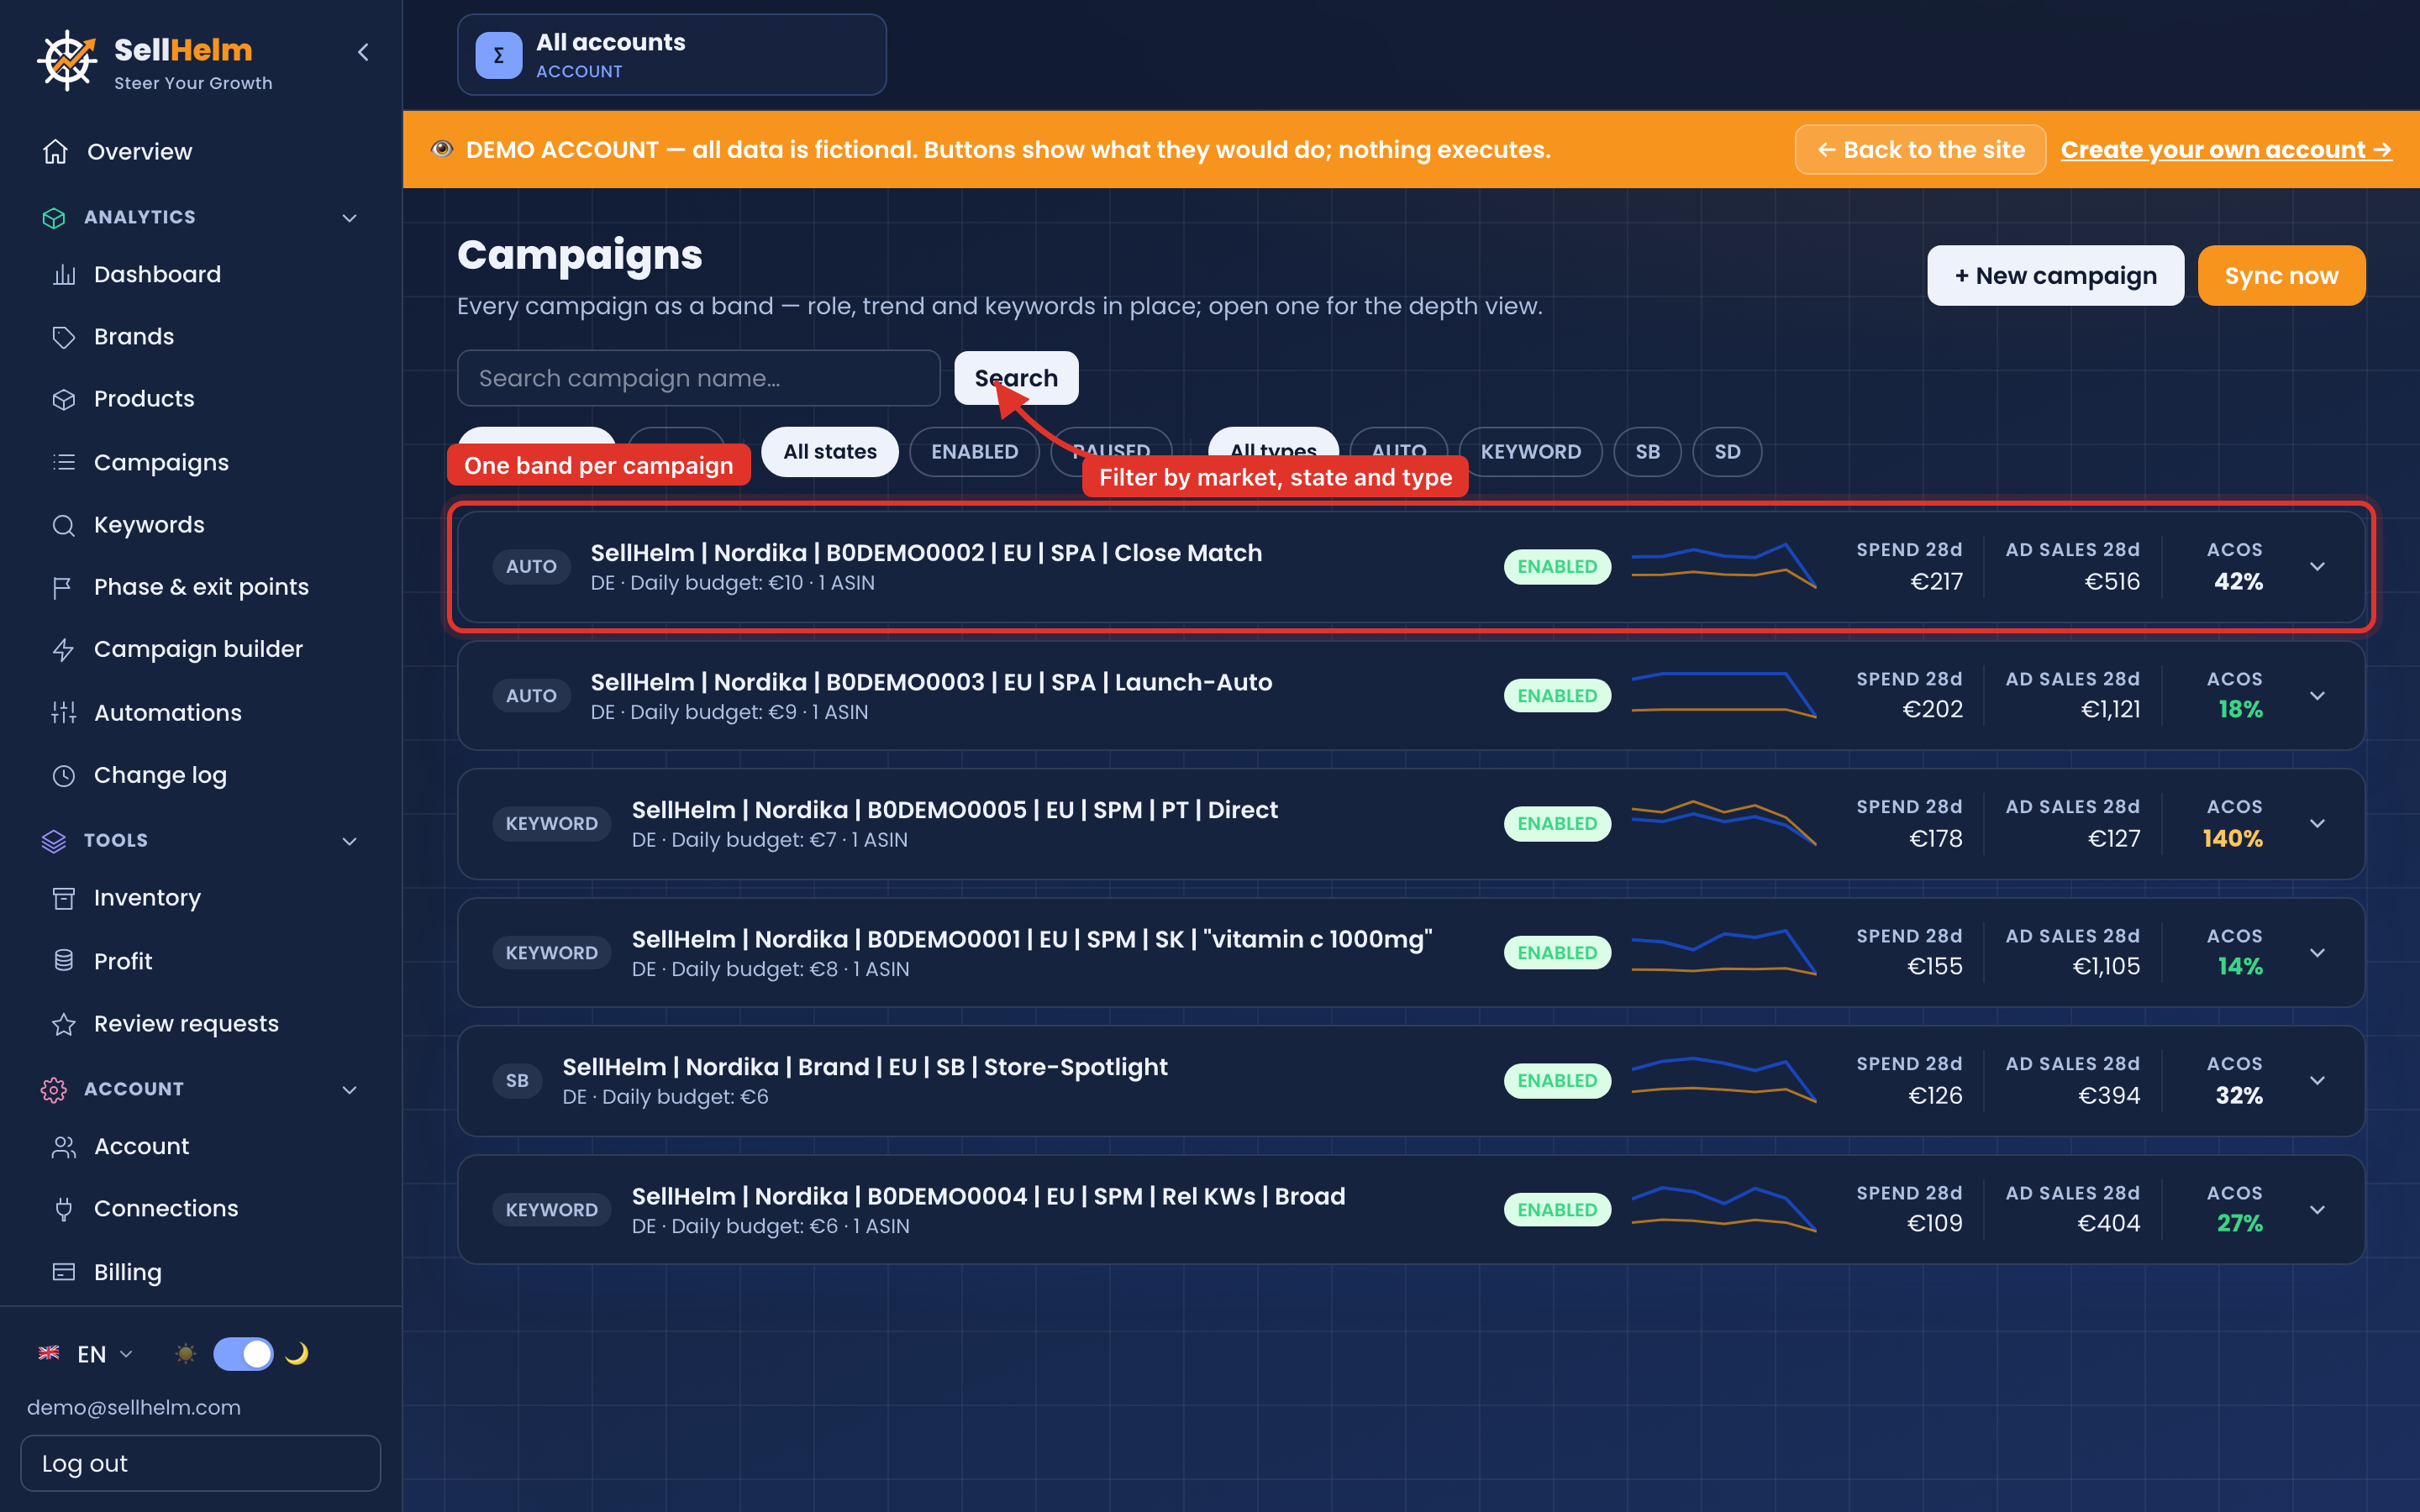Click the SellHelm ship wheel logo
The height and width of the screenshot is (1512, 2420).
click(x=67, y=60)
